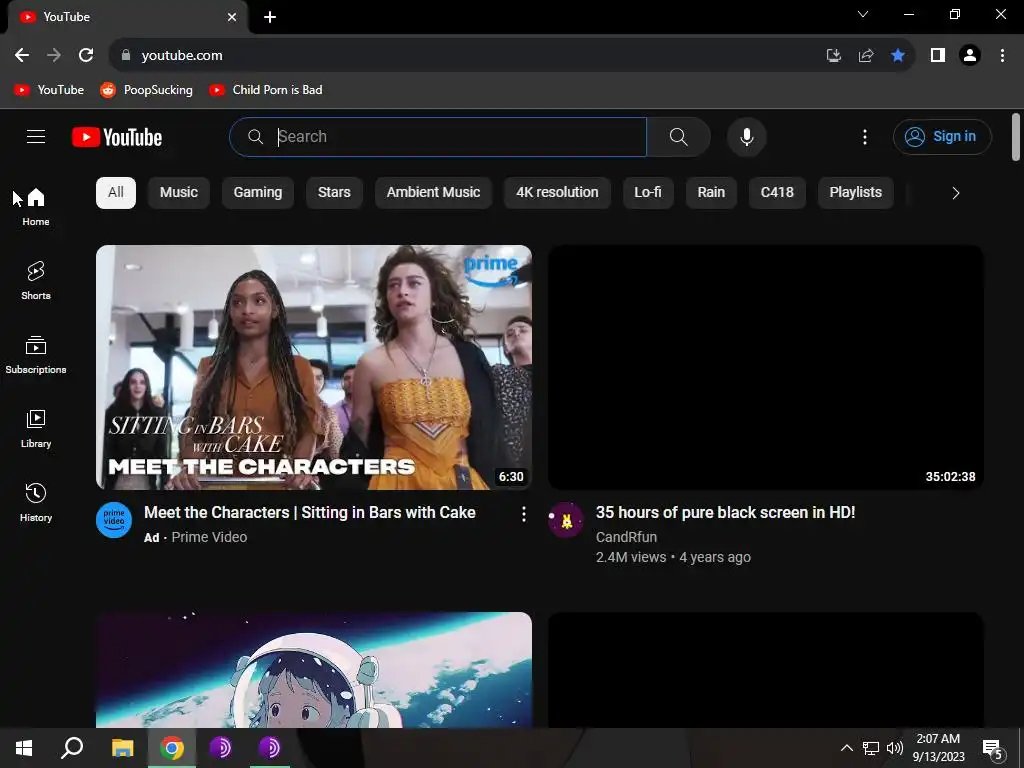Open Library in sidebar
This screenshot has width=1024, height=768.
pyautogui.click(x=36, y=428)
